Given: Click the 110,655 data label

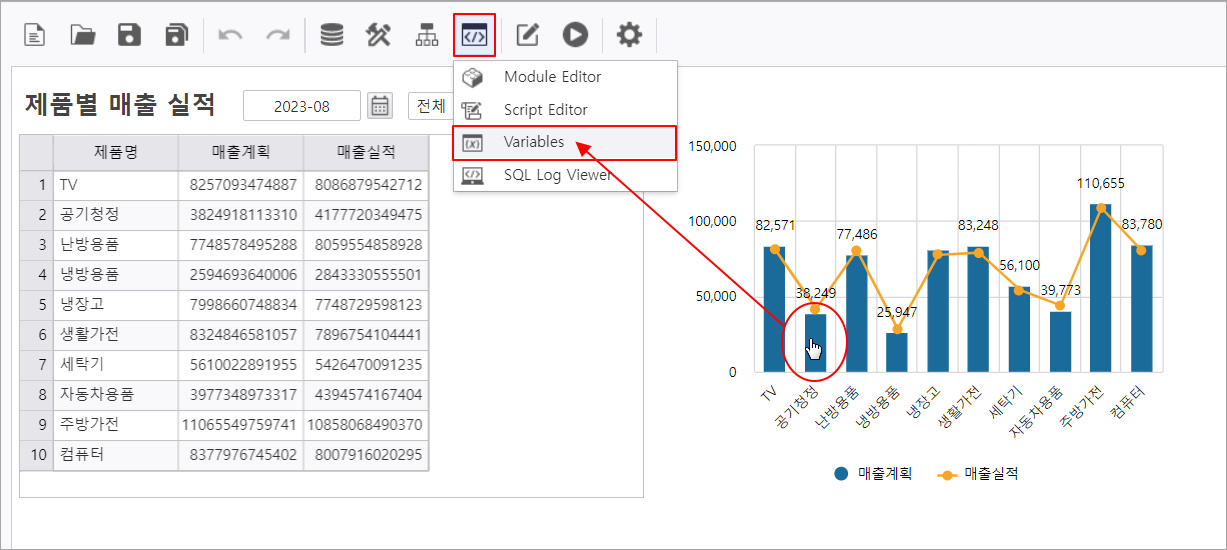Looking at the screenshot, I should [x=1101, y=183].
